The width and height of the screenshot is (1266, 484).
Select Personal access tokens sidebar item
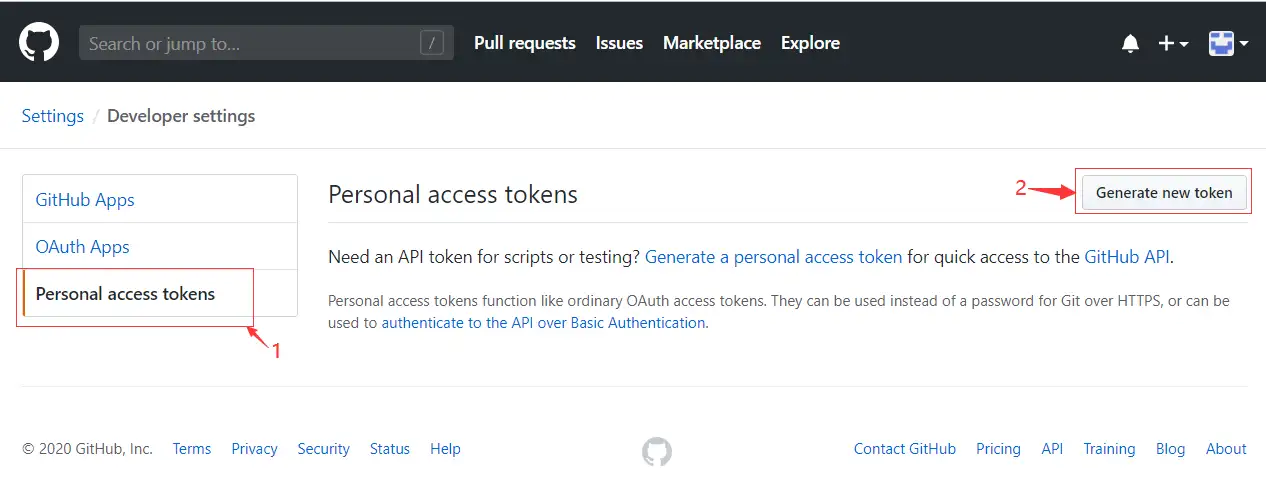coord(125,293)
